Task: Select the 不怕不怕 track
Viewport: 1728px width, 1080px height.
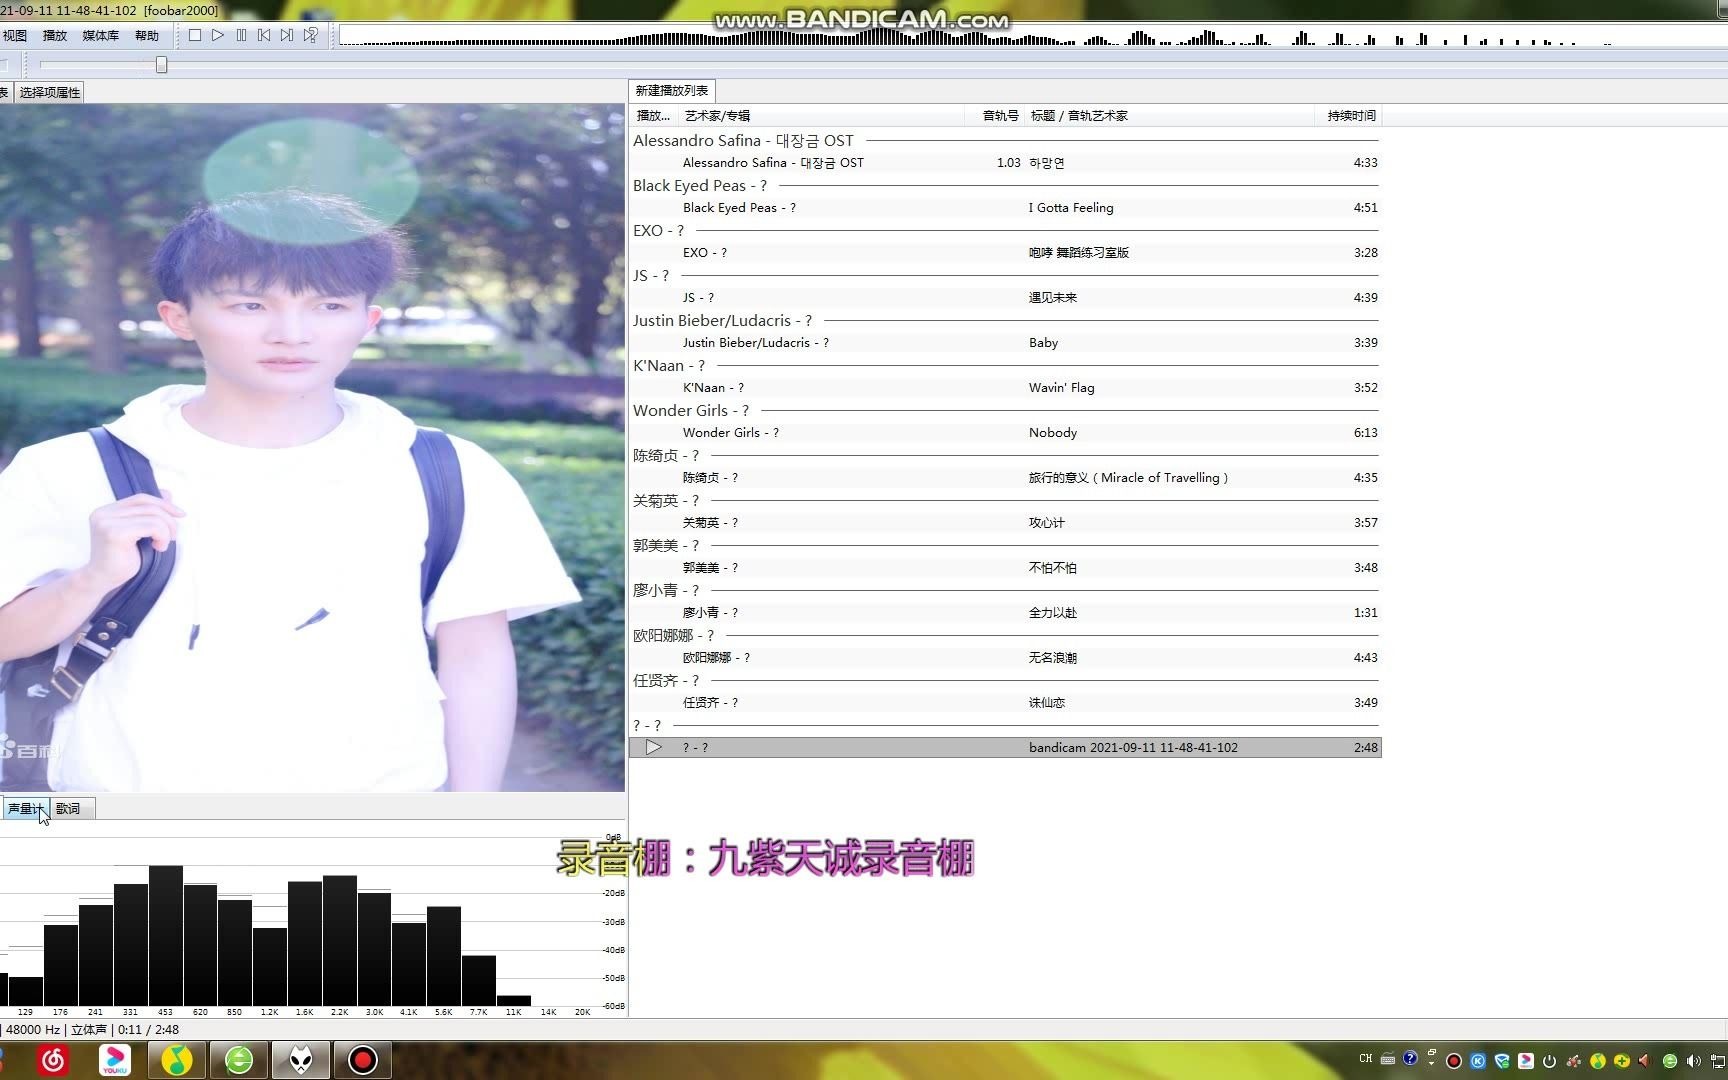Action: tap(1005, 567)
